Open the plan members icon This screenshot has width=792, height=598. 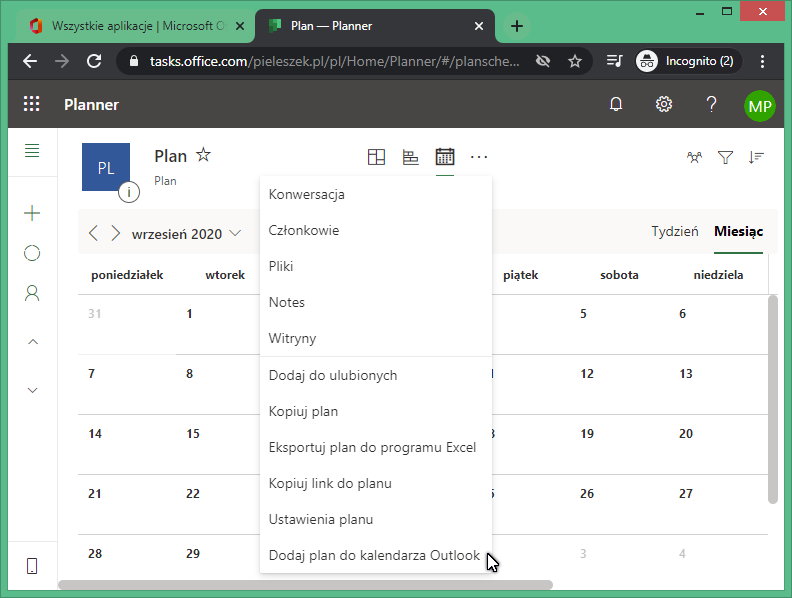[x=695, y=158]
